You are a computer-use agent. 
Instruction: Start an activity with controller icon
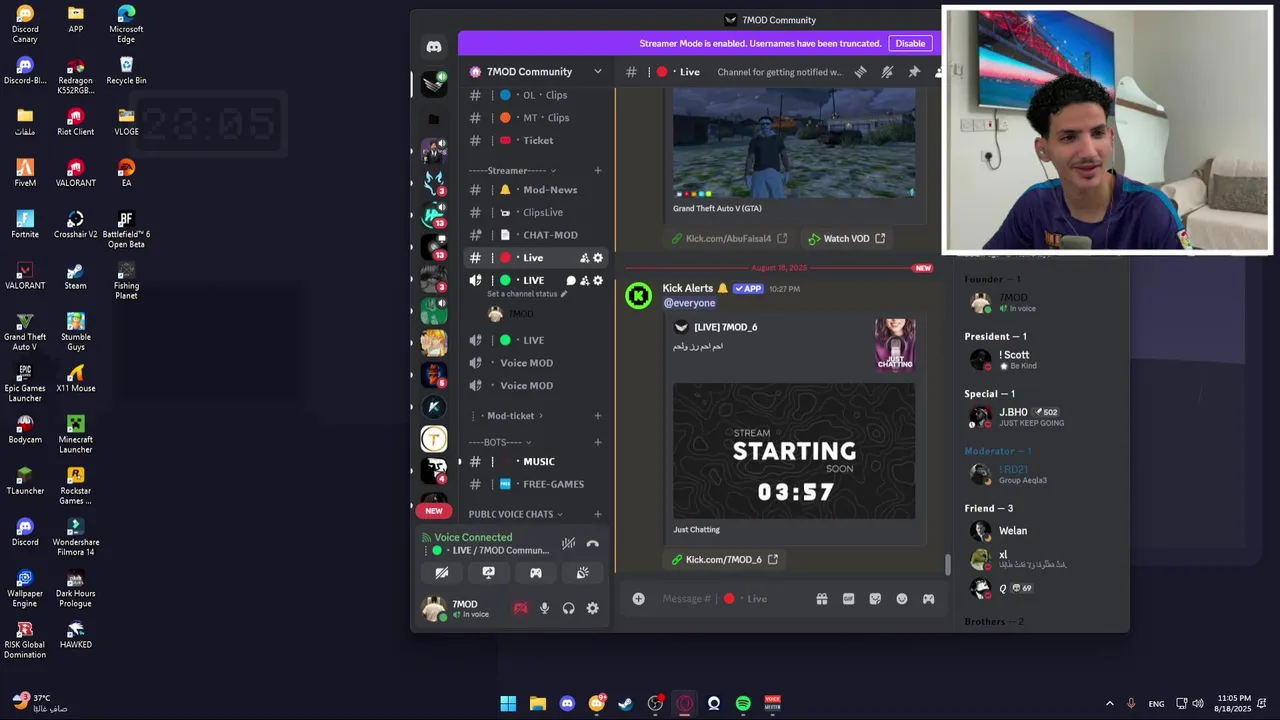536,573
